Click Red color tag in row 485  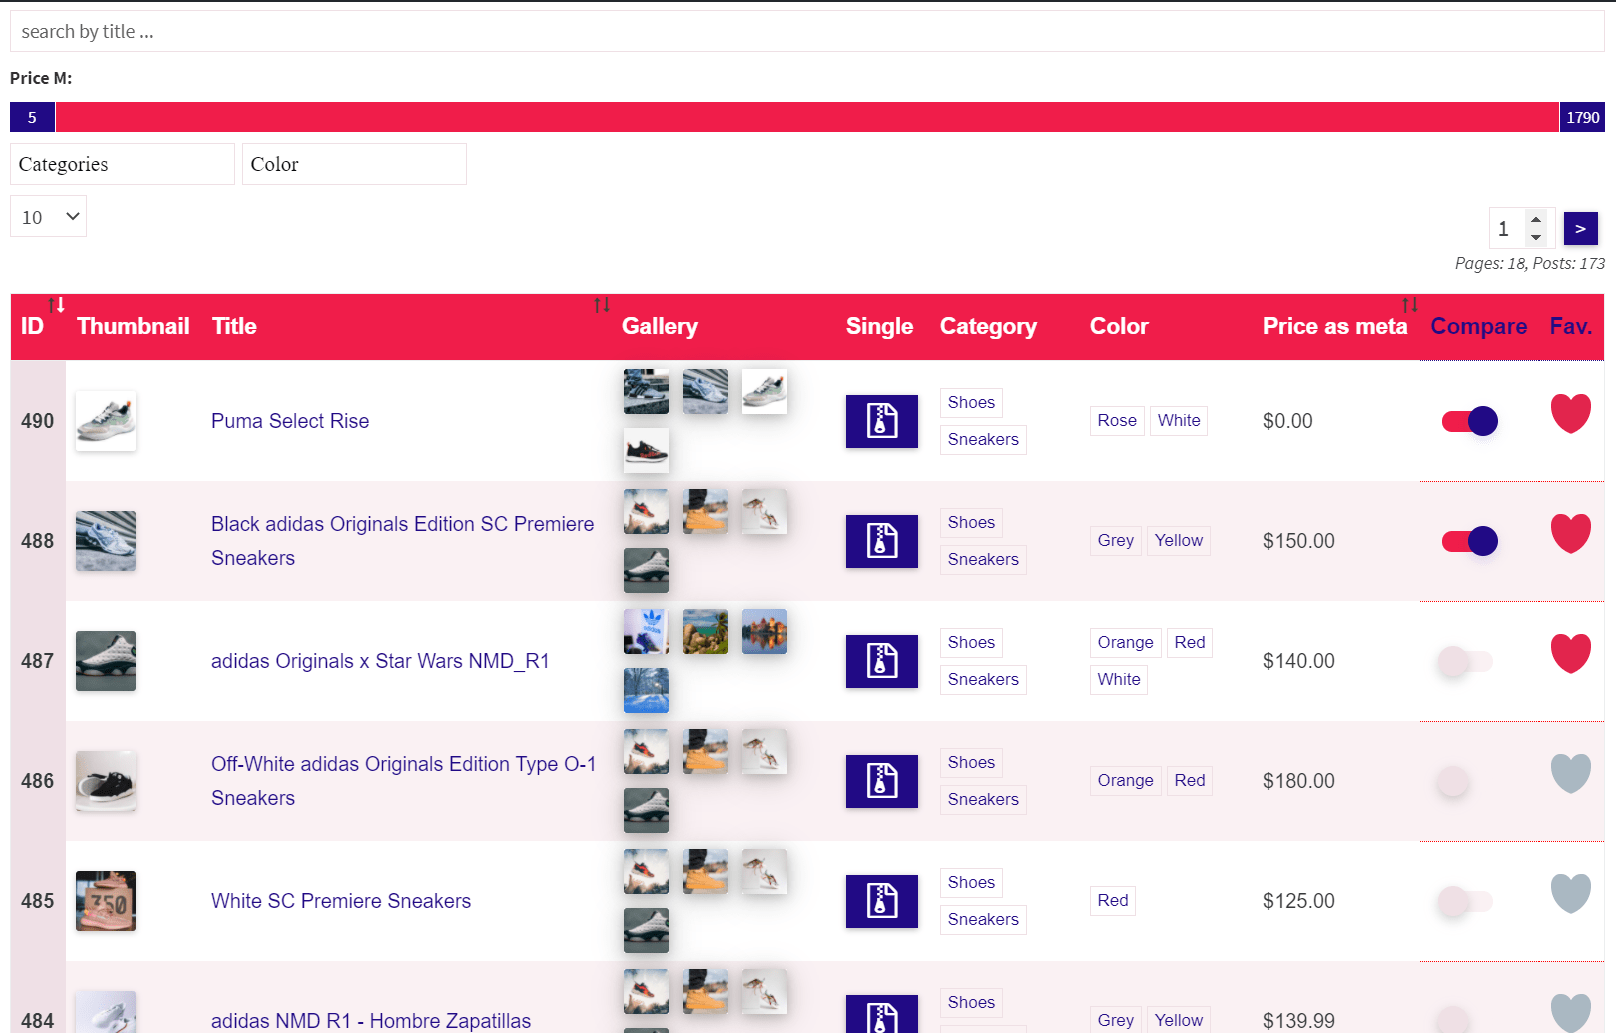coord(1113,901)
